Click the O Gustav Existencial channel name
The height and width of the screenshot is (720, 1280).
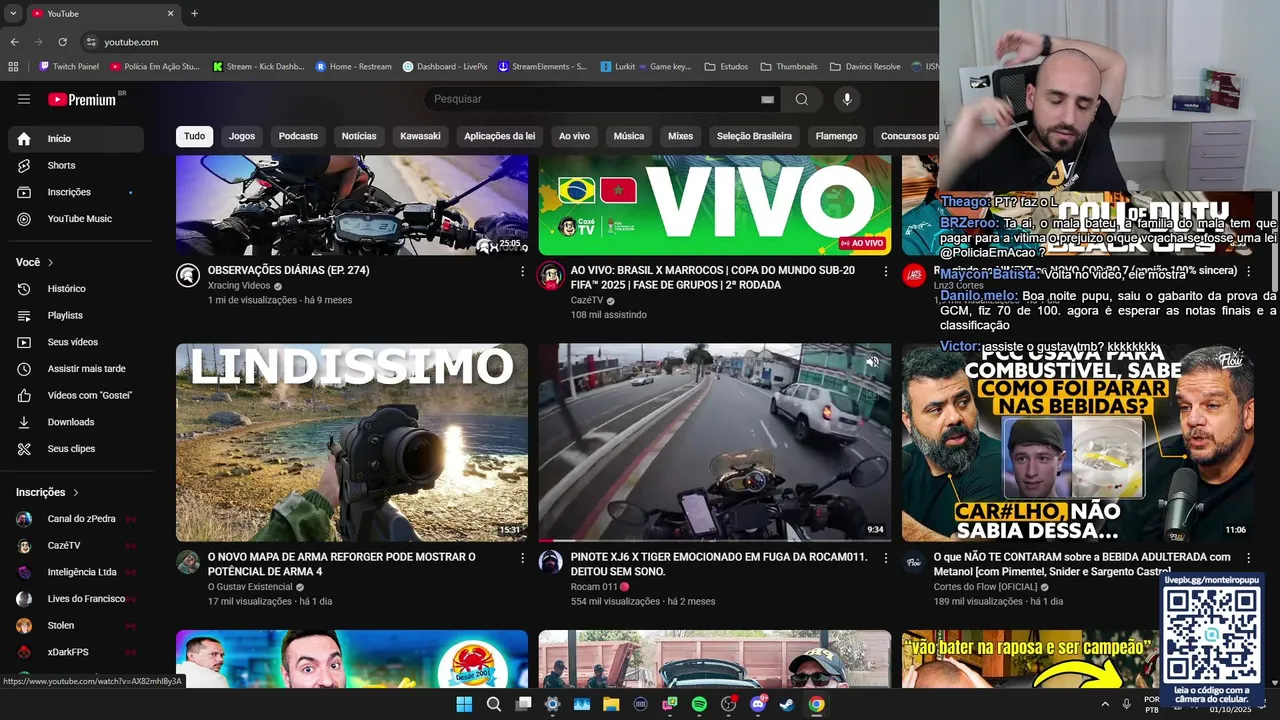pyautogui.click(x=250, y=586)
